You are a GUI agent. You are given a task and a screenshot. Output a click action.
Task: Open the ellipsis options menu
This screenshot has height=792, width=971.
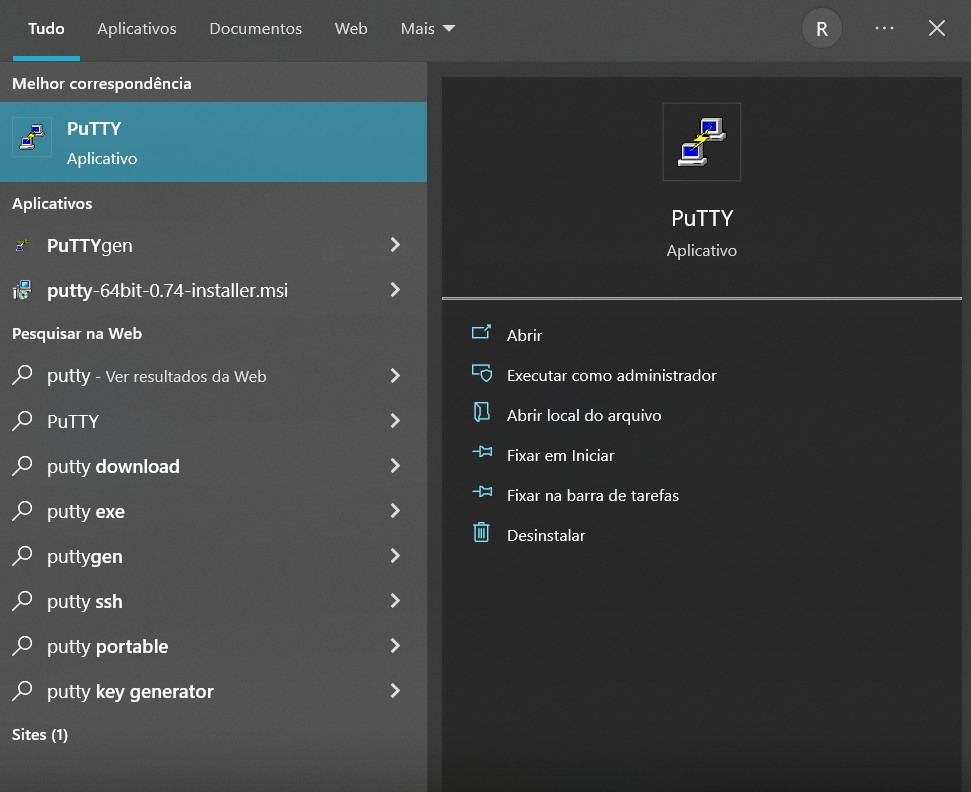pos(884,28)
